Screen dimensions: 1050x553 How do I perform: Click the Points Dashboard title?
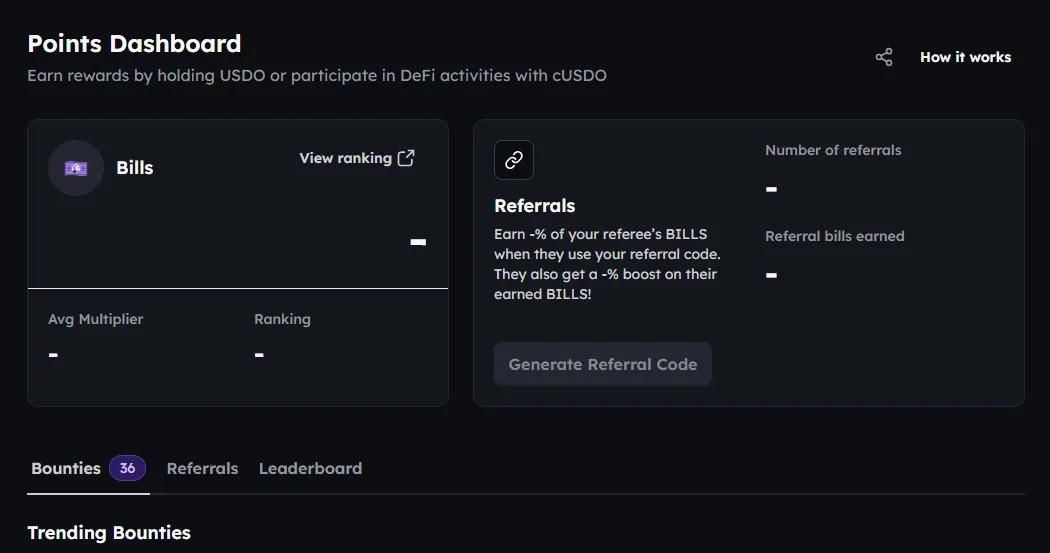coord(134,44)
